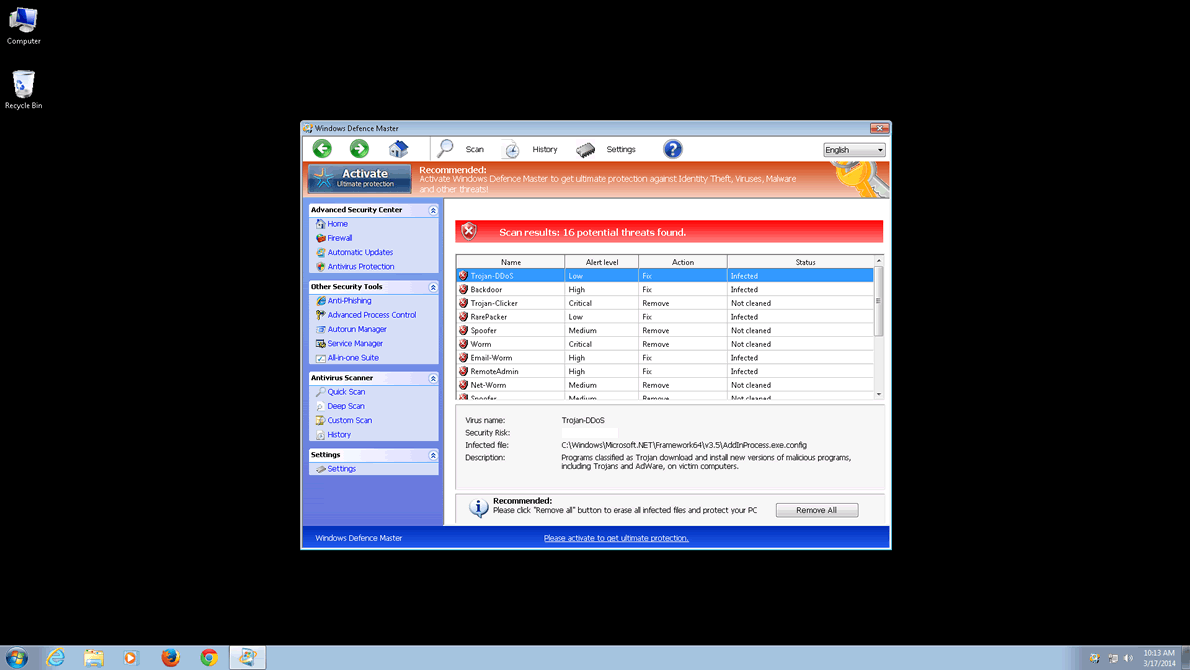Open Advanced Process Control
Image resolution: width=1190 pixels, height=670 pixels.
[x=371, y=315]
